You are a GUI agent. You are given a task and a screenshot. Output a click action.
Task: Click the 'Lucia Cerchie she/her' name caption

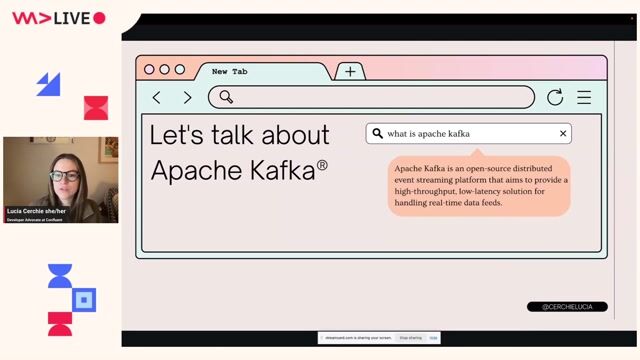click(x=36, y=211)
